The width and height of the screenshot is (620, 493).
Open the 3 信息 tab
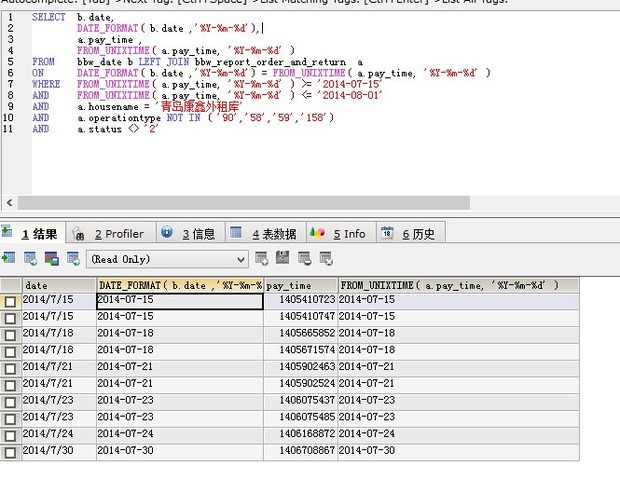point(191,233)
